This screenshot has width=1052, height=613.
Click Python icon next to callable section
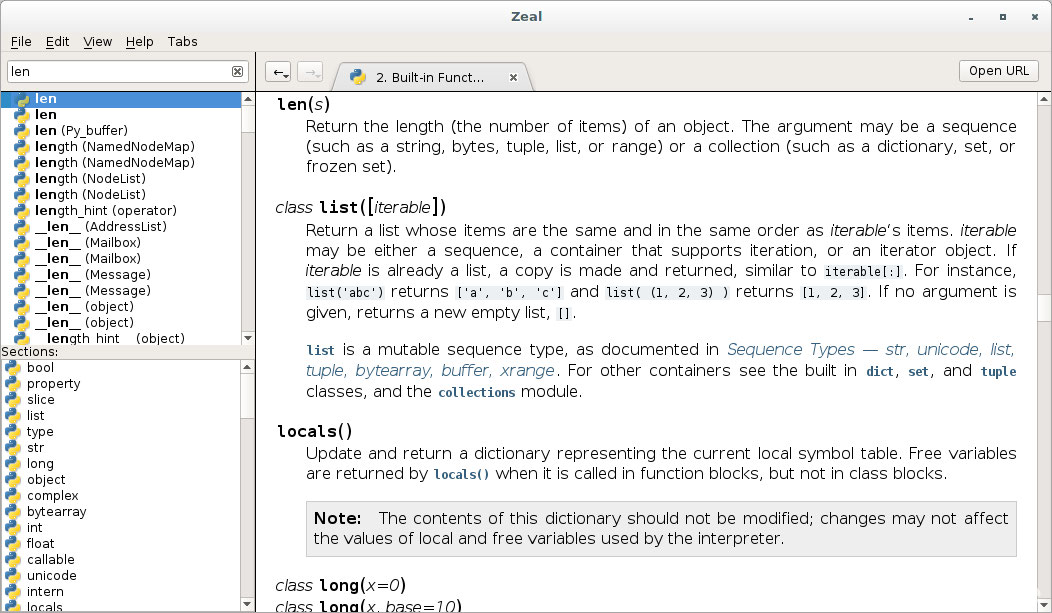(x=13, y=560)
